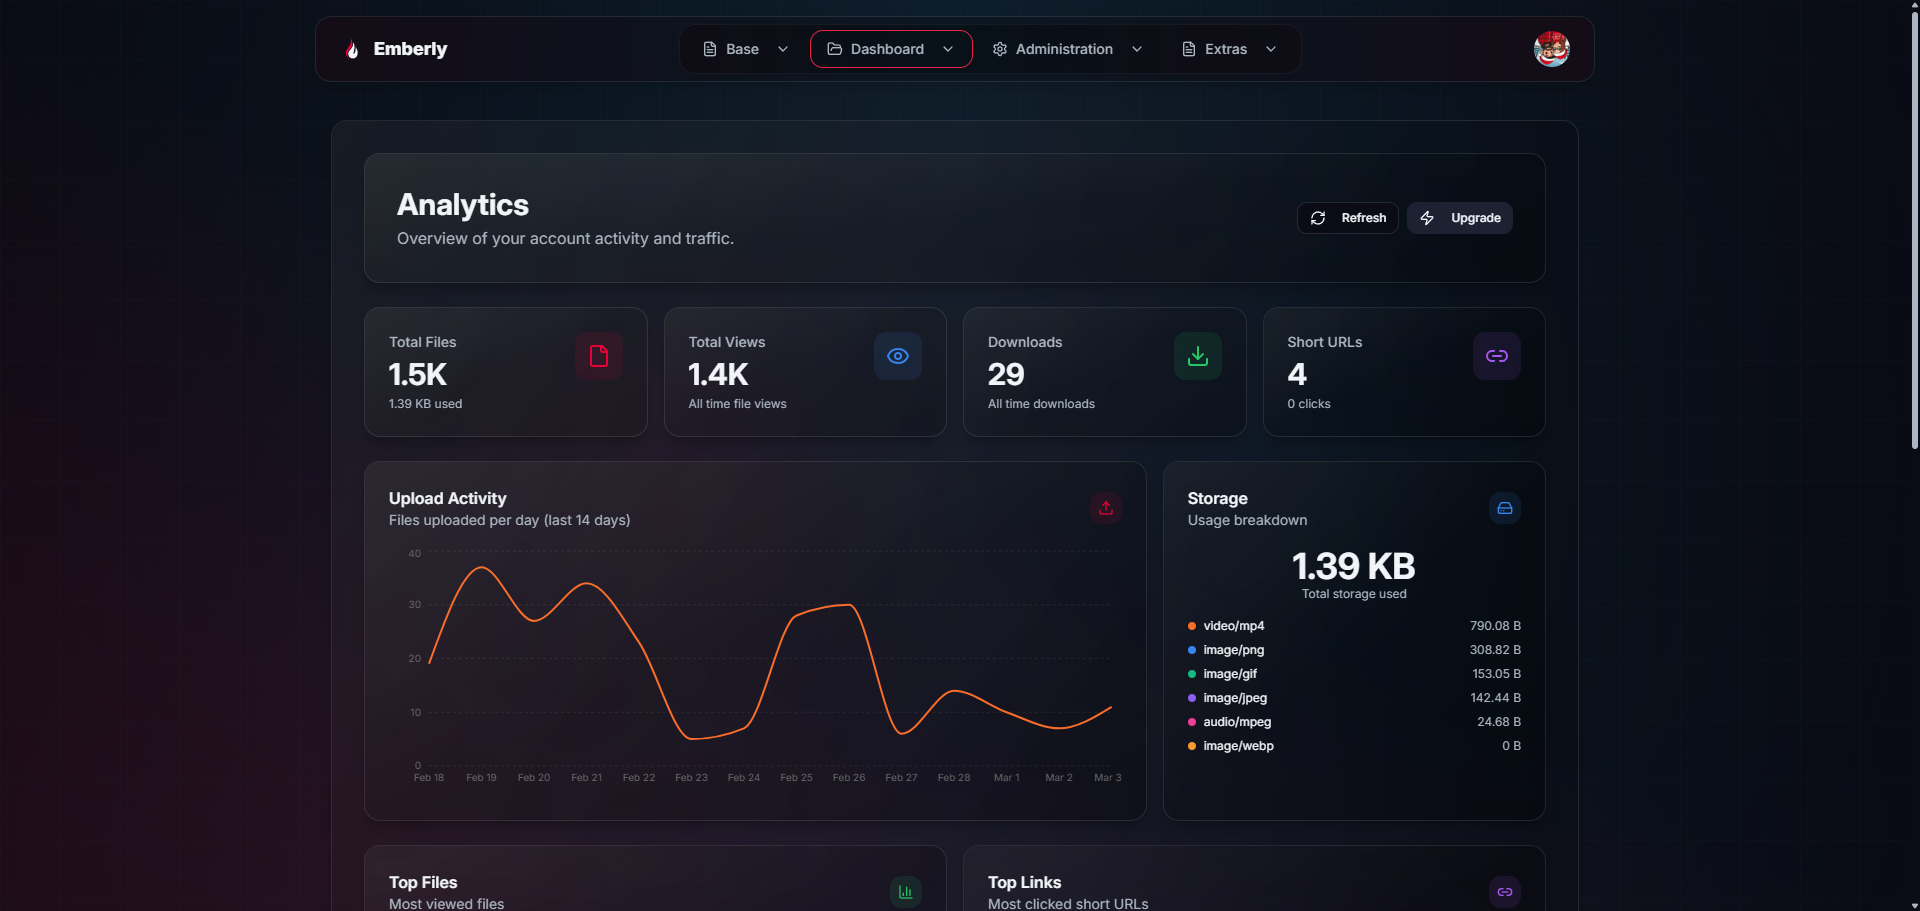This screenshot has width=1920, height=911.
Task: Click the 'All time downloads' caption
Action: [x=1042, y=404]
